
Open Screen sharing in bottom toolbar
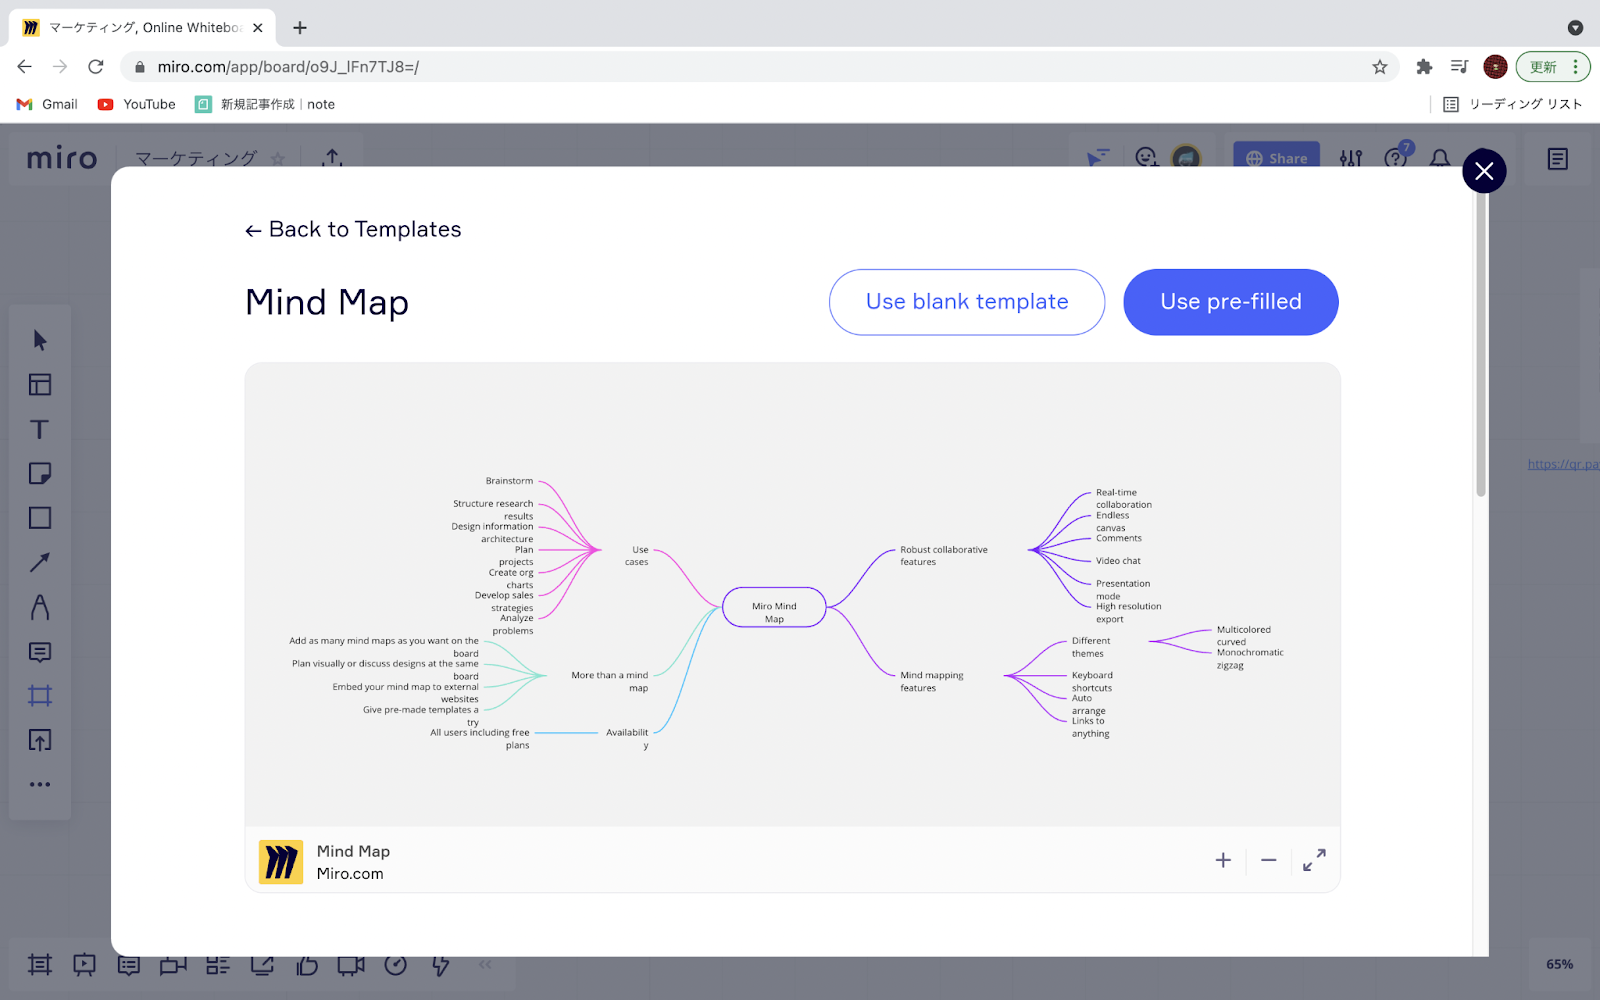pos(262,965)
